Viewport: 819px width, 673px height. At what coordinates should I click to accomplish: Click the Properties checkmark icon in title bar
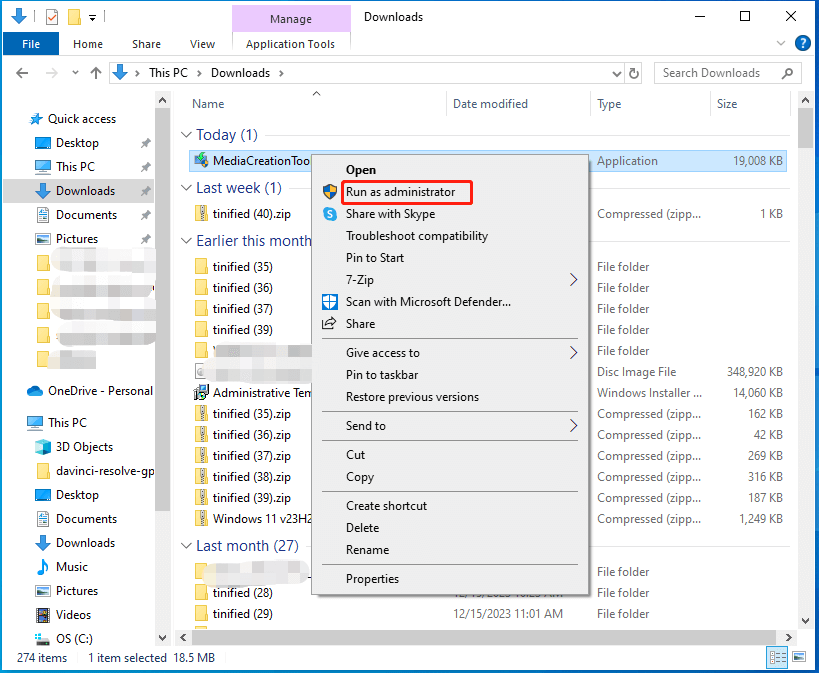52,17
